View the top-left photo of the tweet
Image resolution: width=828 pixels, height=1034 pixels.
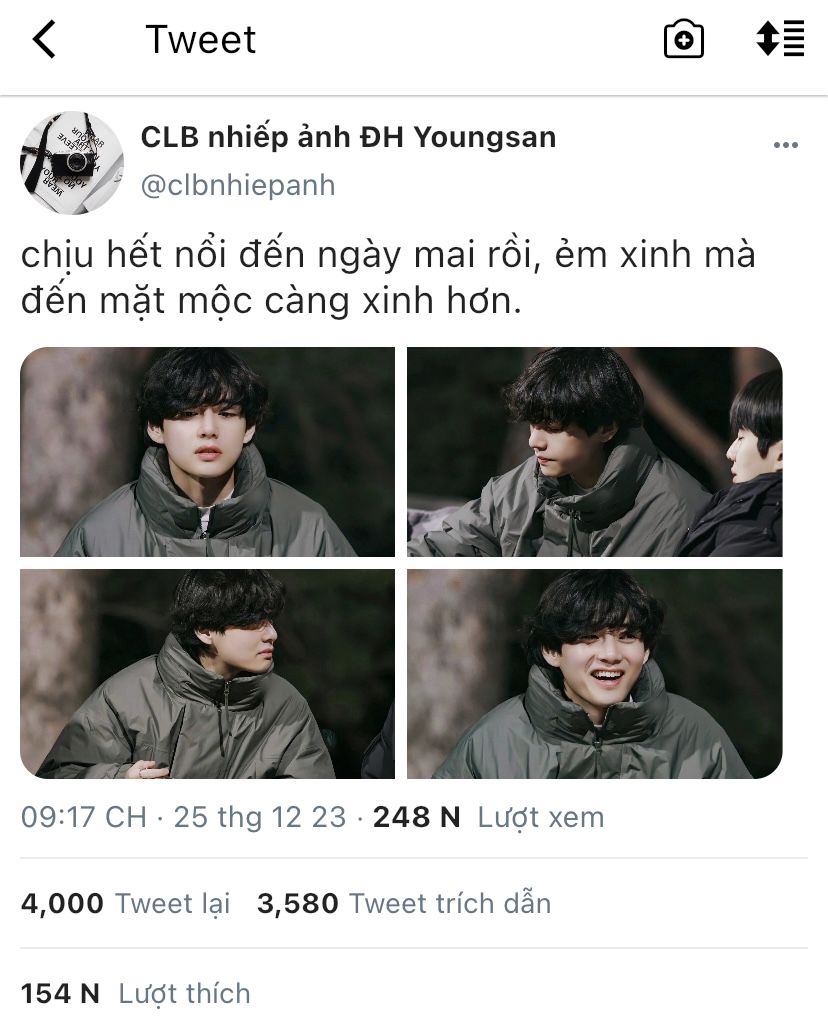click(208, 452)
